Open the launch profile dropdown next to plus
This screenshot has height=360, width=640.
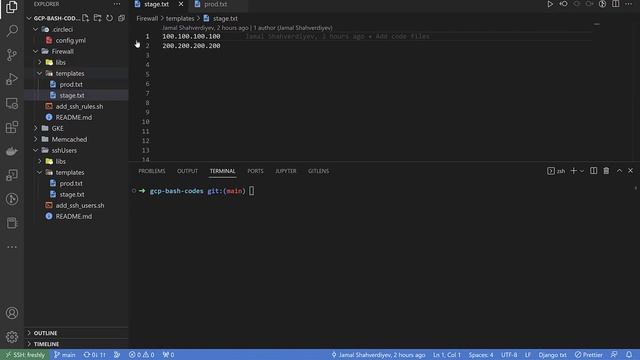point(582,171)
